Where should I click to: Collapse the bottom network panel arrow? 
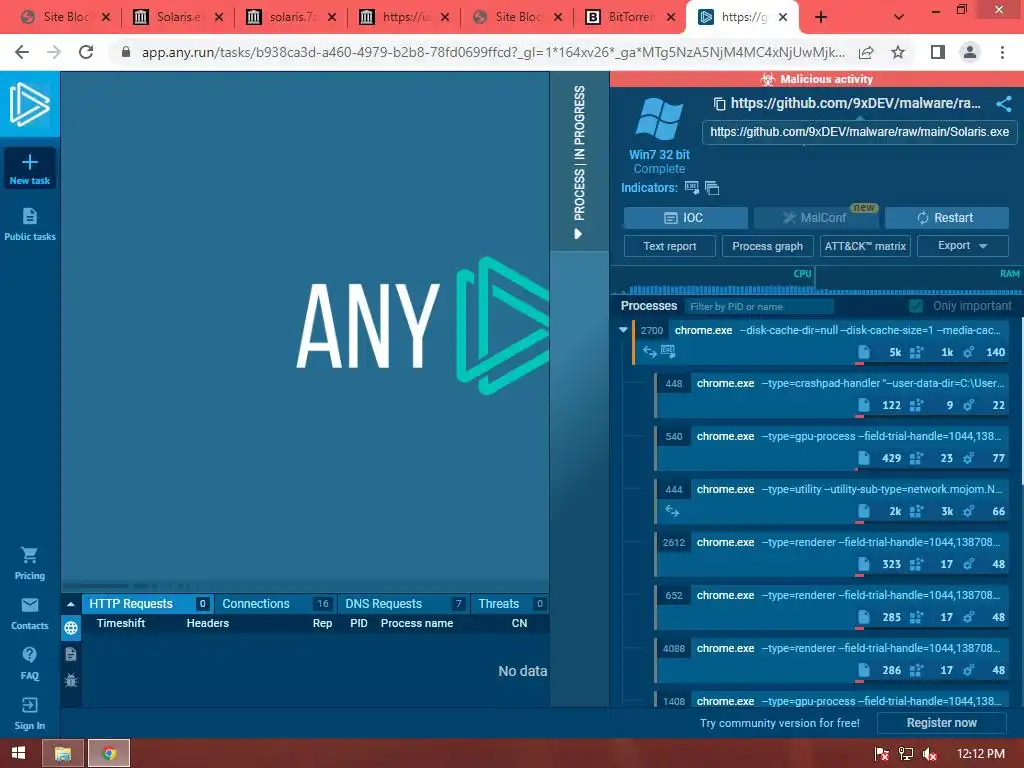pos(71,604)
